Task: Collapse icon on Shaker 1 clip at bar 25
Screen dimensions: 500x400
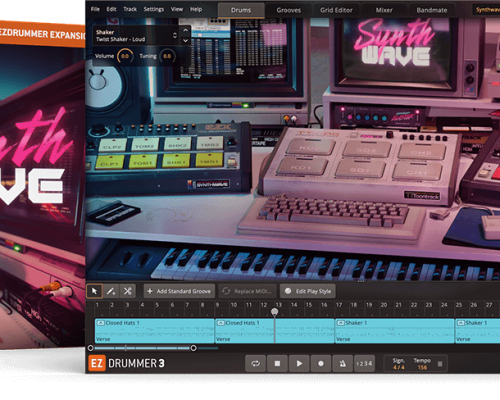Action: 461,323
